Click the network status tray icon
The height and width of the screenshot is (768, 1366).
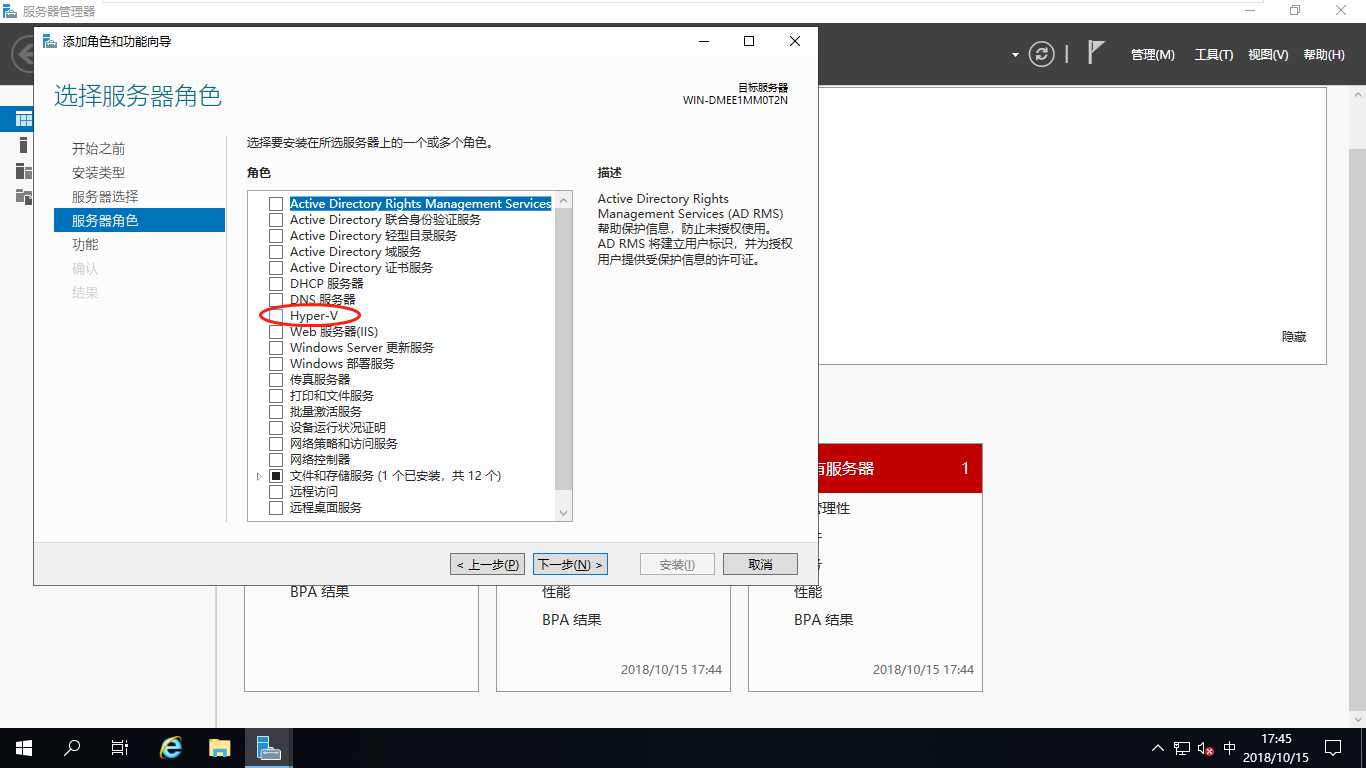(x=1182, y=748)
